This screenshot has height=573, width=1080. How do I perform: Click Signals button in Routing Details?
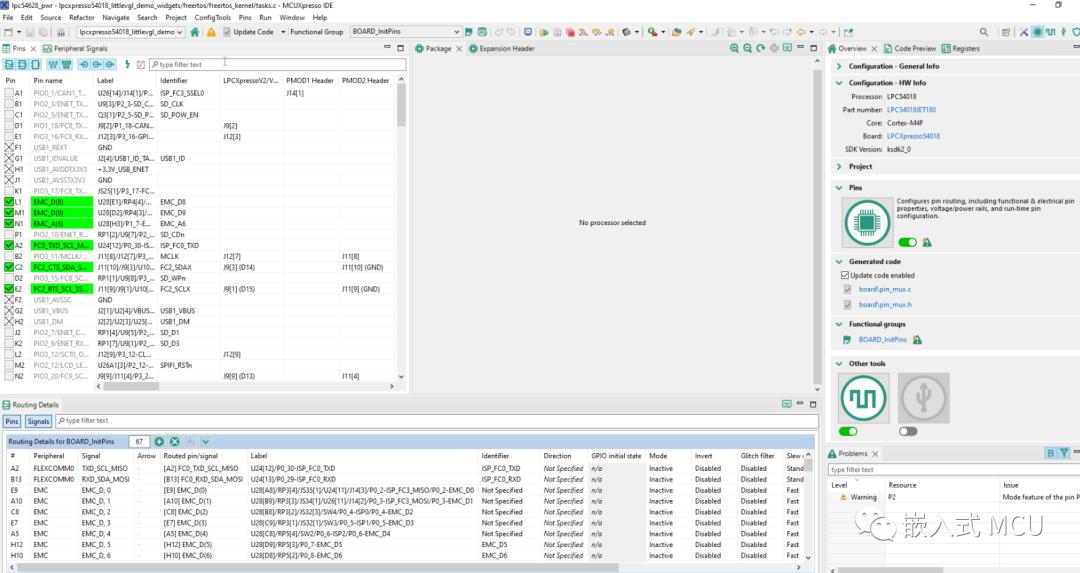[39, 421]
